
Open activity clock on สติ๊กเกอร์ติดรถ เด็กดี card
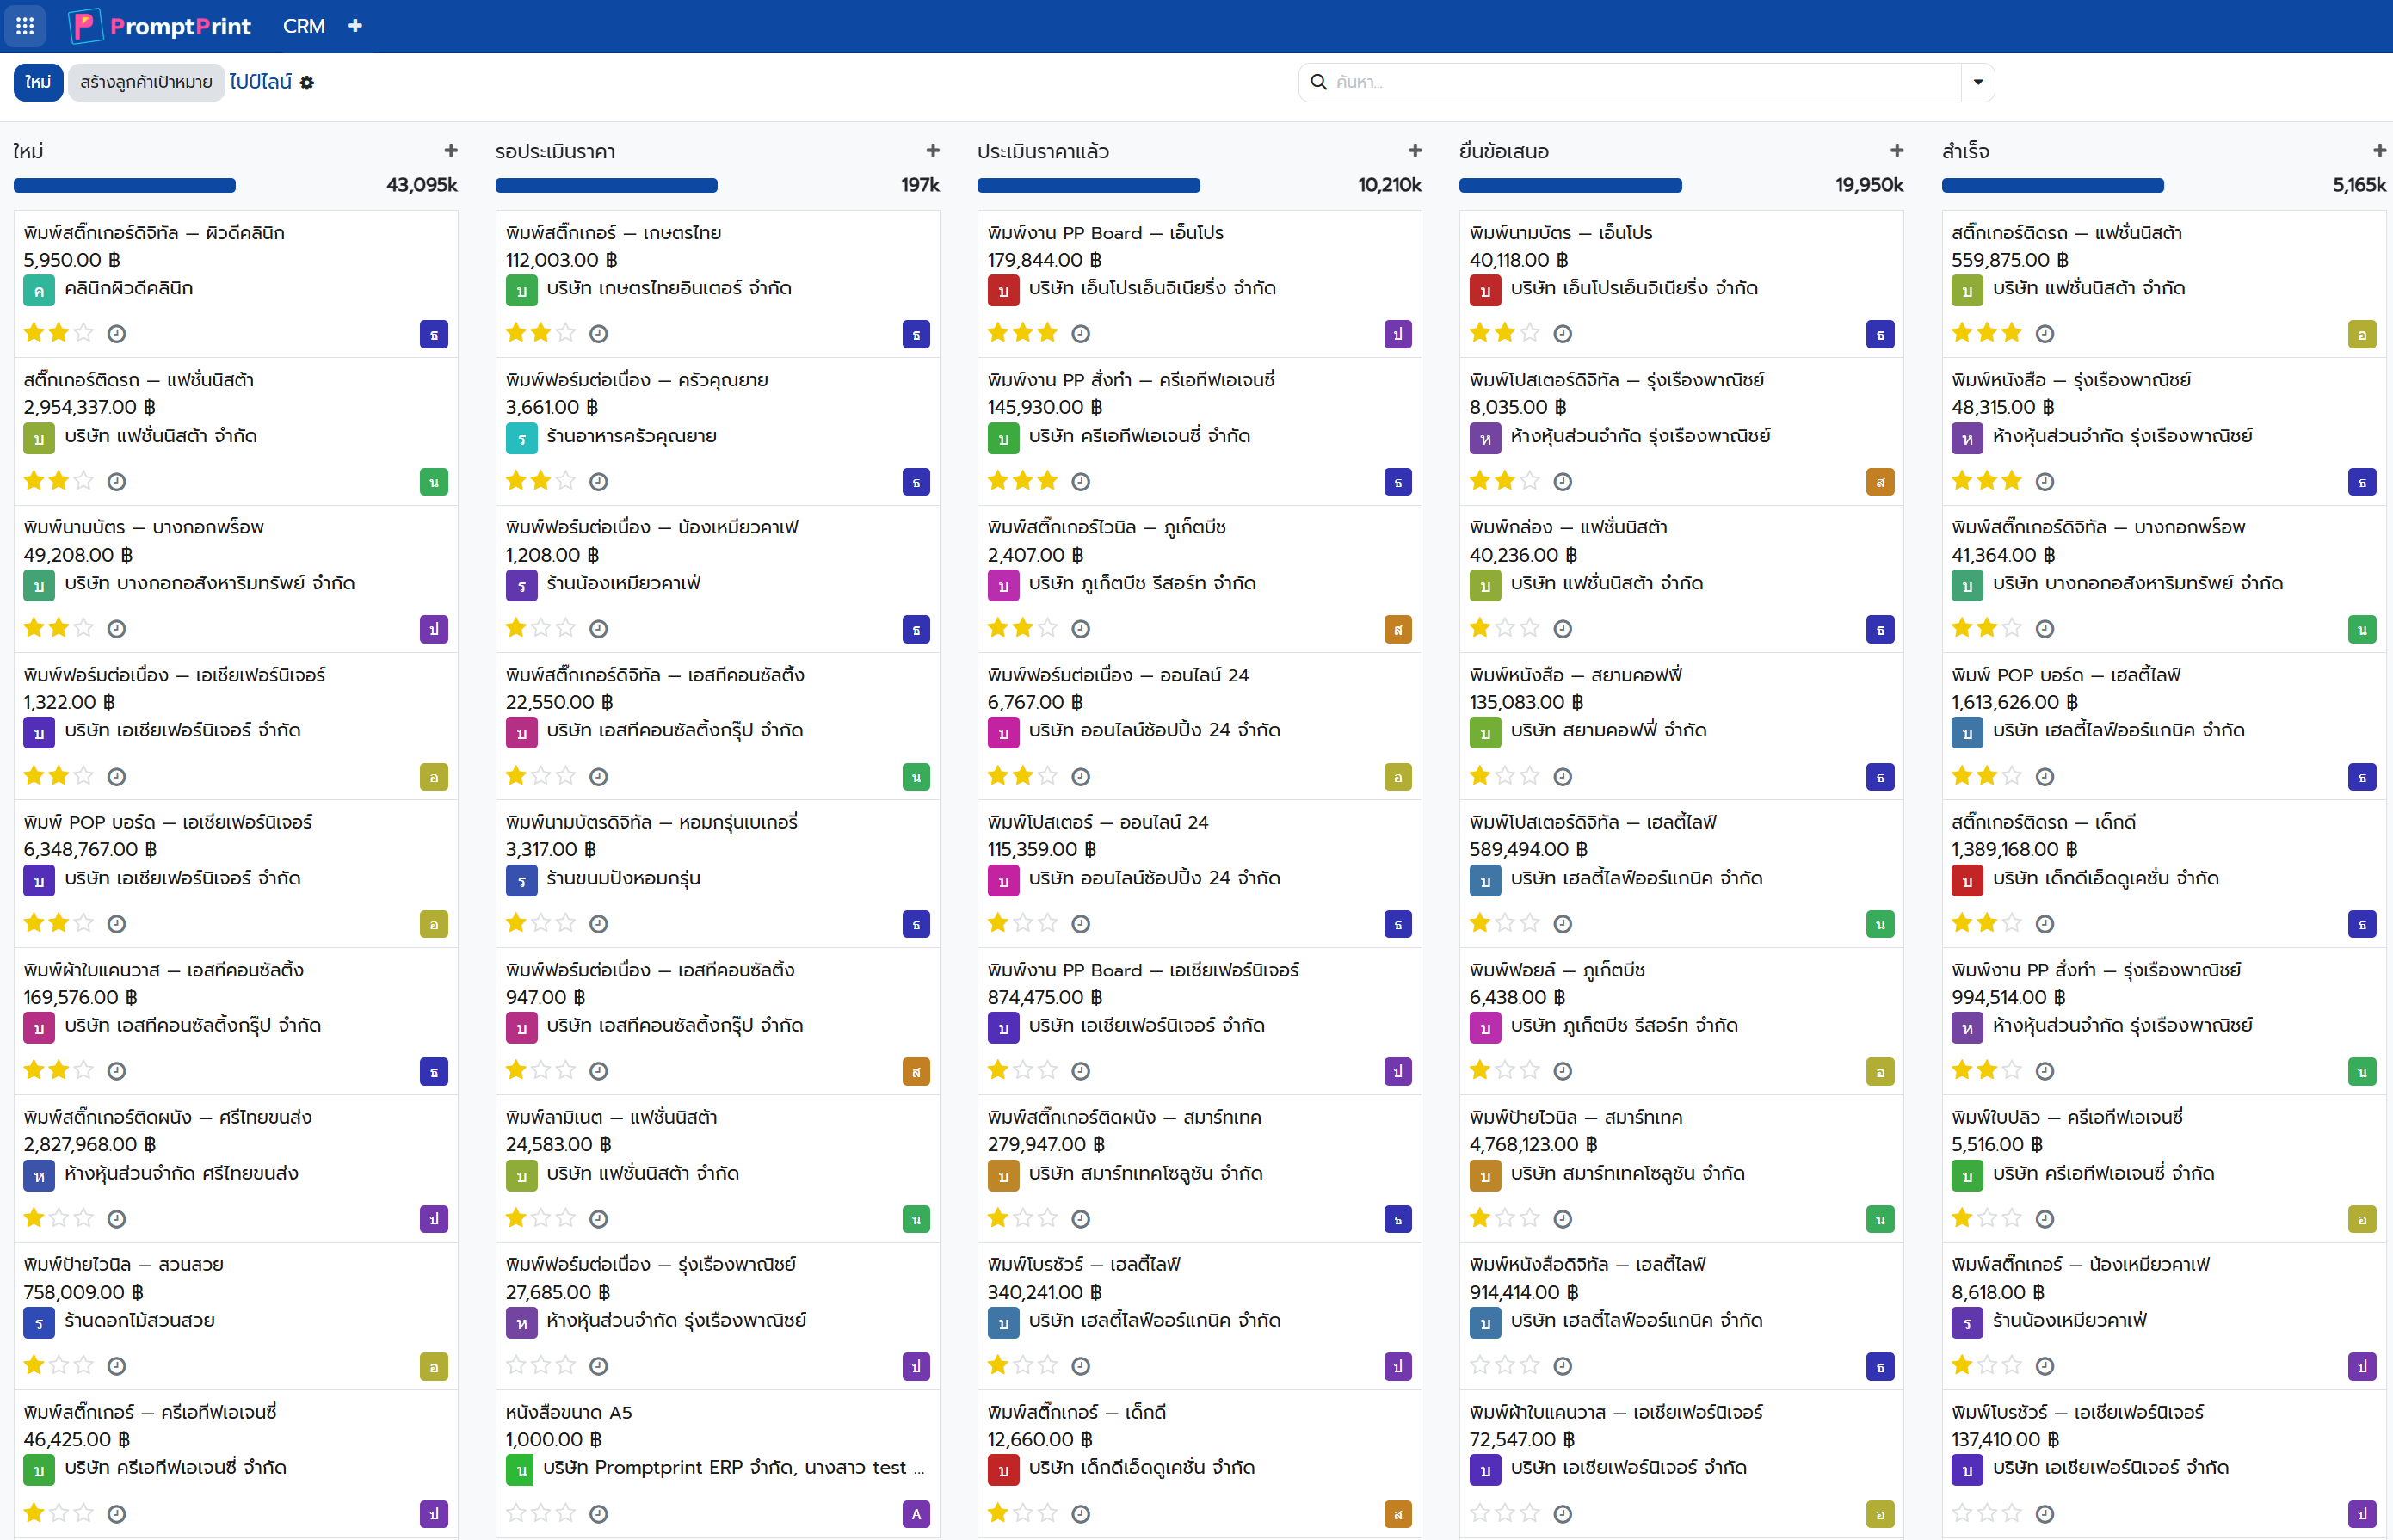click(x=2045, y=924)
